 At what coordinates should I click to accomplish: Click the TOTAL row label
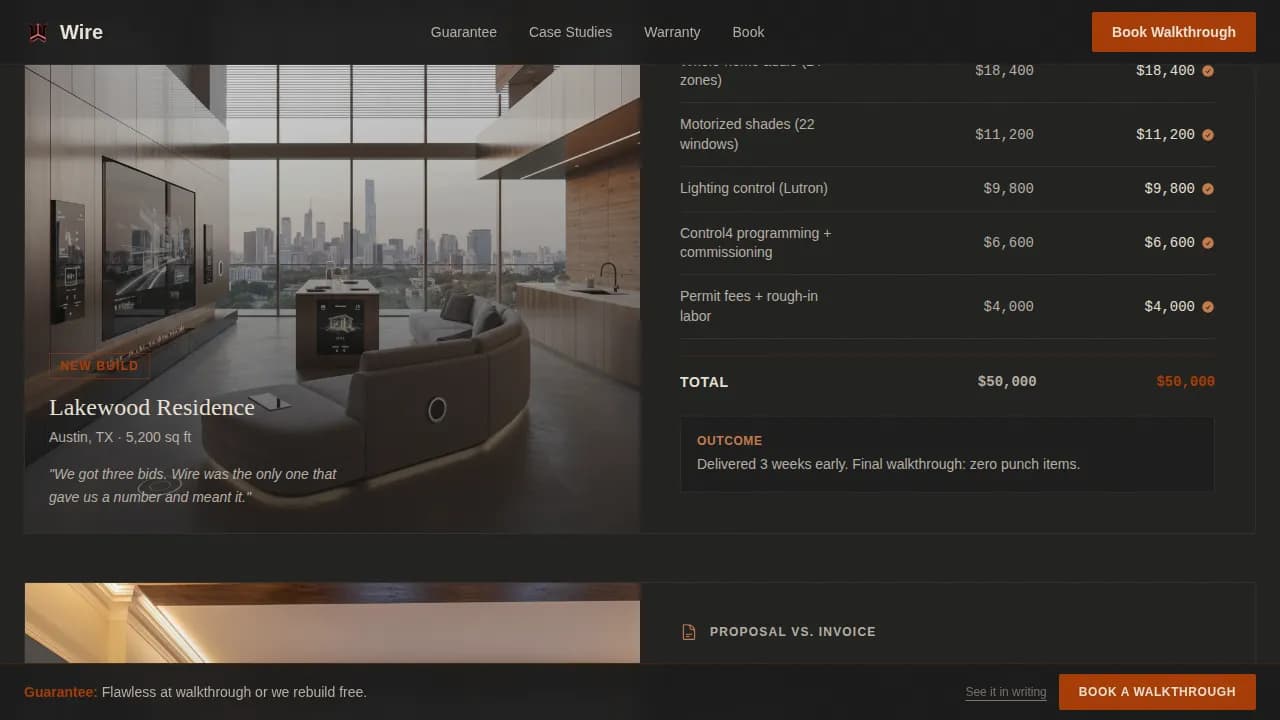click(x=704, y=382)
